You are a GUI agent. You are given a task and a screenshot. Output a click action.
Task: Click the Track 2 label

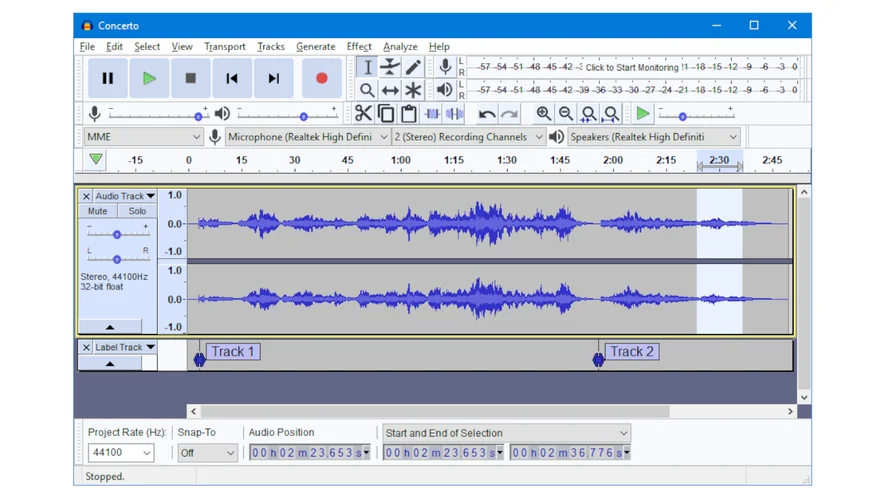(x=631, y=352)
